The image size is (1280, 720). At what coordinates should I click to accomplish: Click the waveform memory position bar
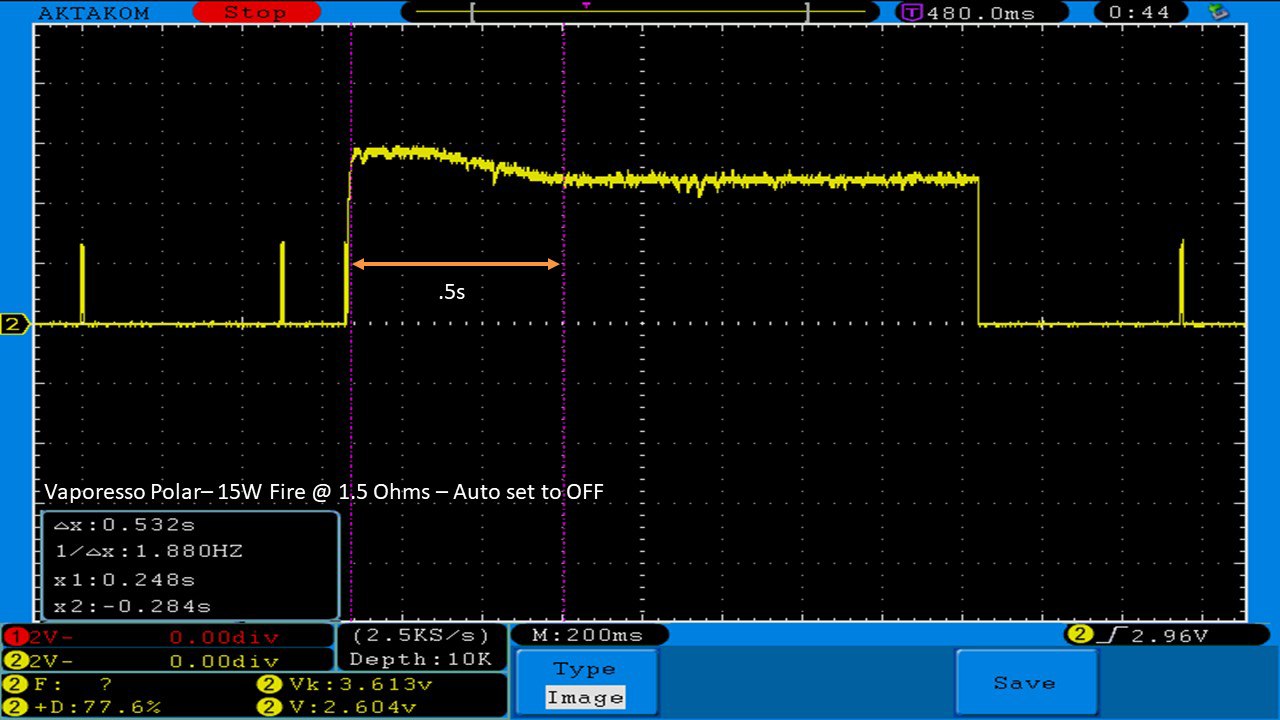[640, 12]
